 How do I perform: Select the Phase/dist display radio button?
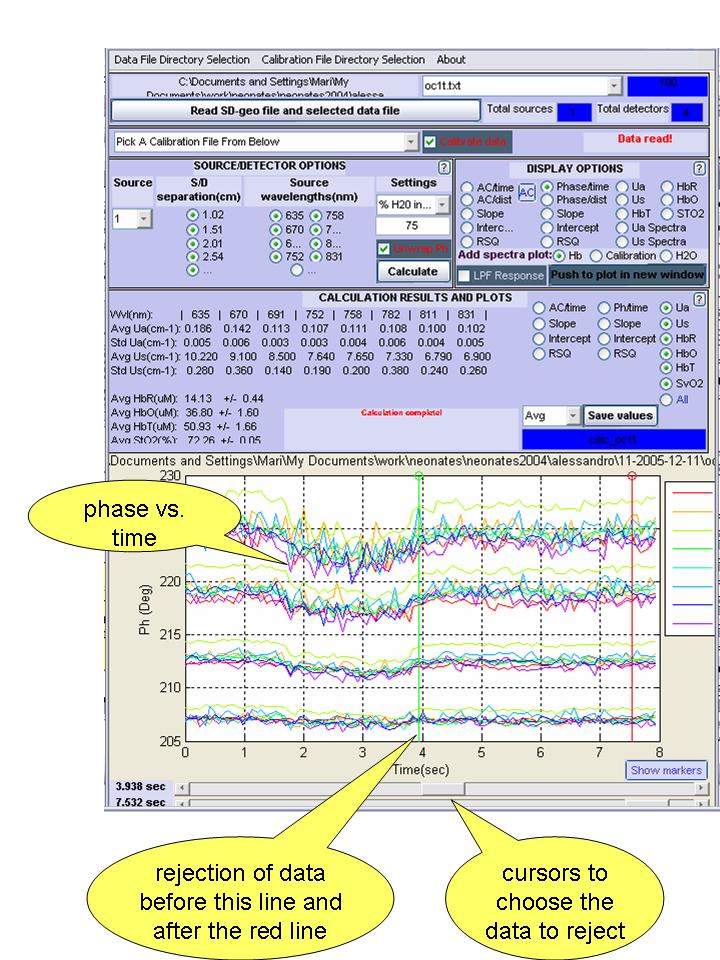547,200
